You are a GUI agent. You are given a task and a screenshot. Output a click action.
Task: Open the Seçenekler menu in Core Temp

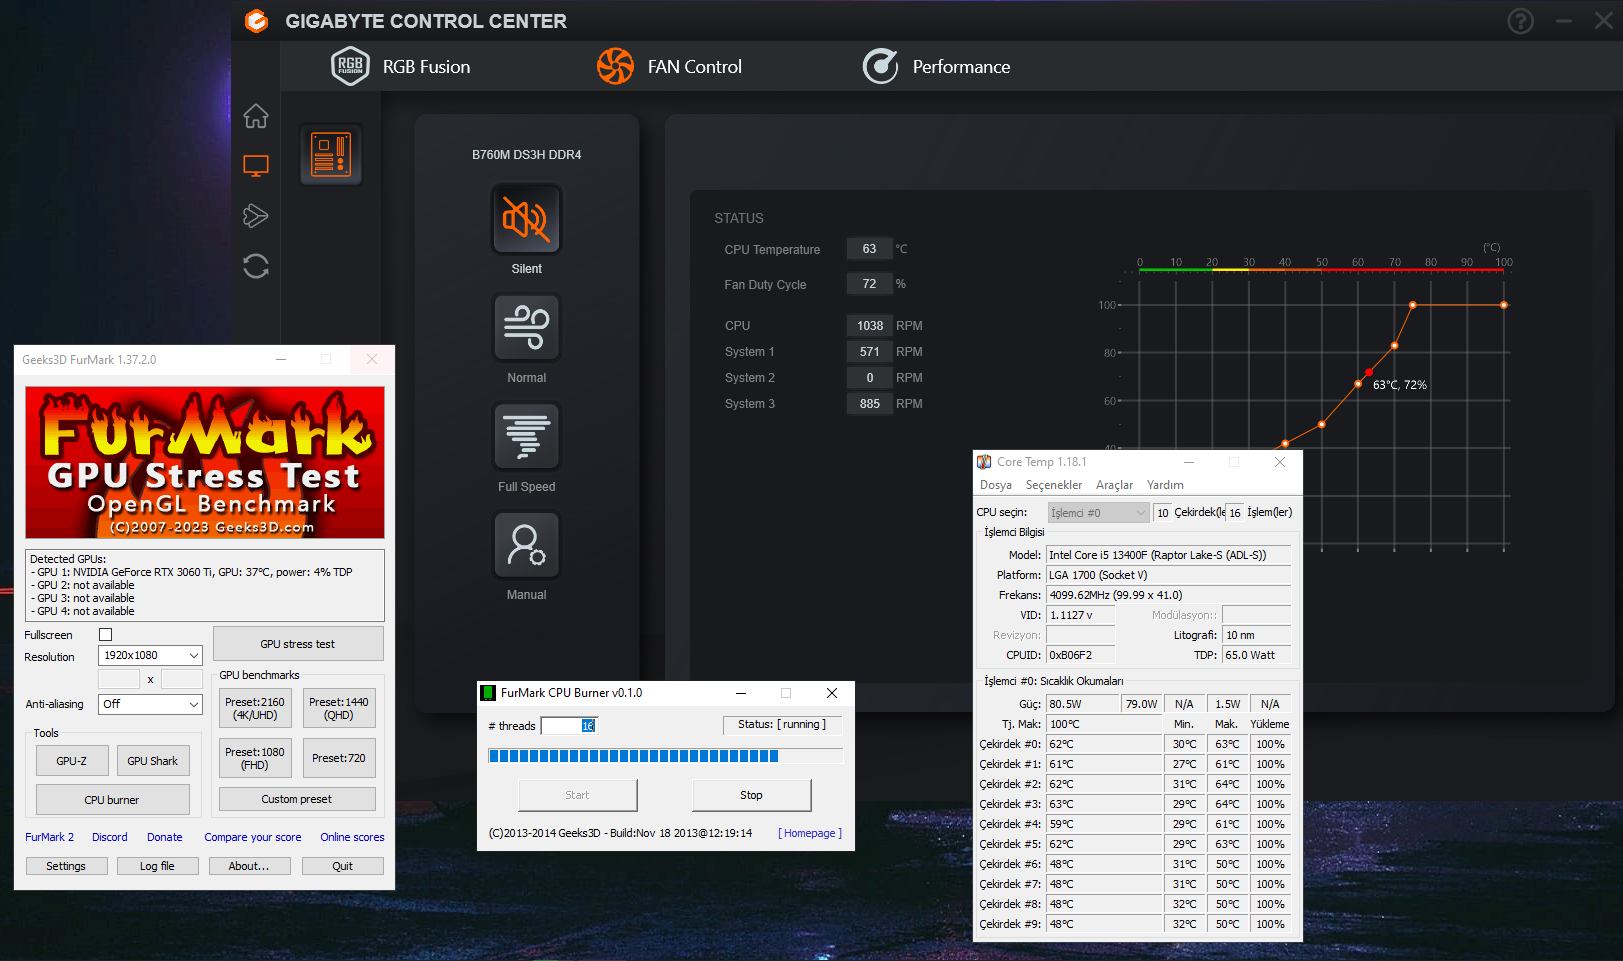point(1054,485)
